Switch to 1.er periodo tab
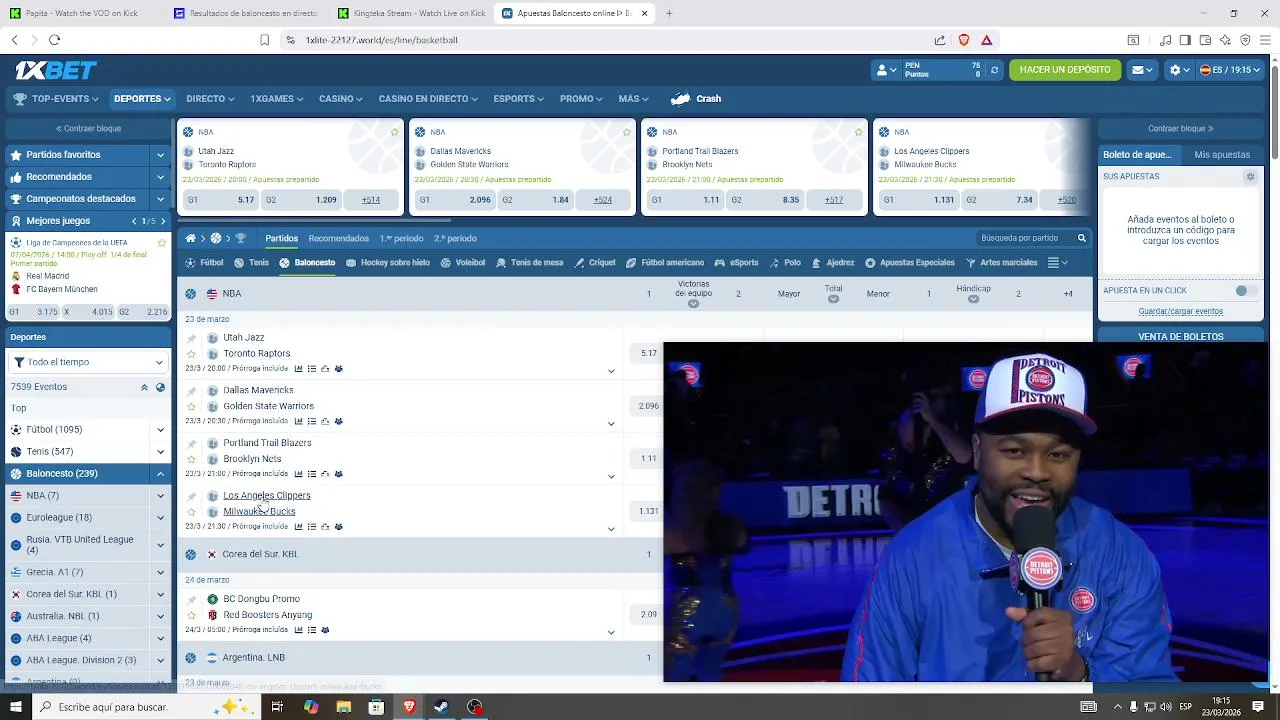This screenshot has width=1280, height=720. pyautogui.click(x=401, y=238)
